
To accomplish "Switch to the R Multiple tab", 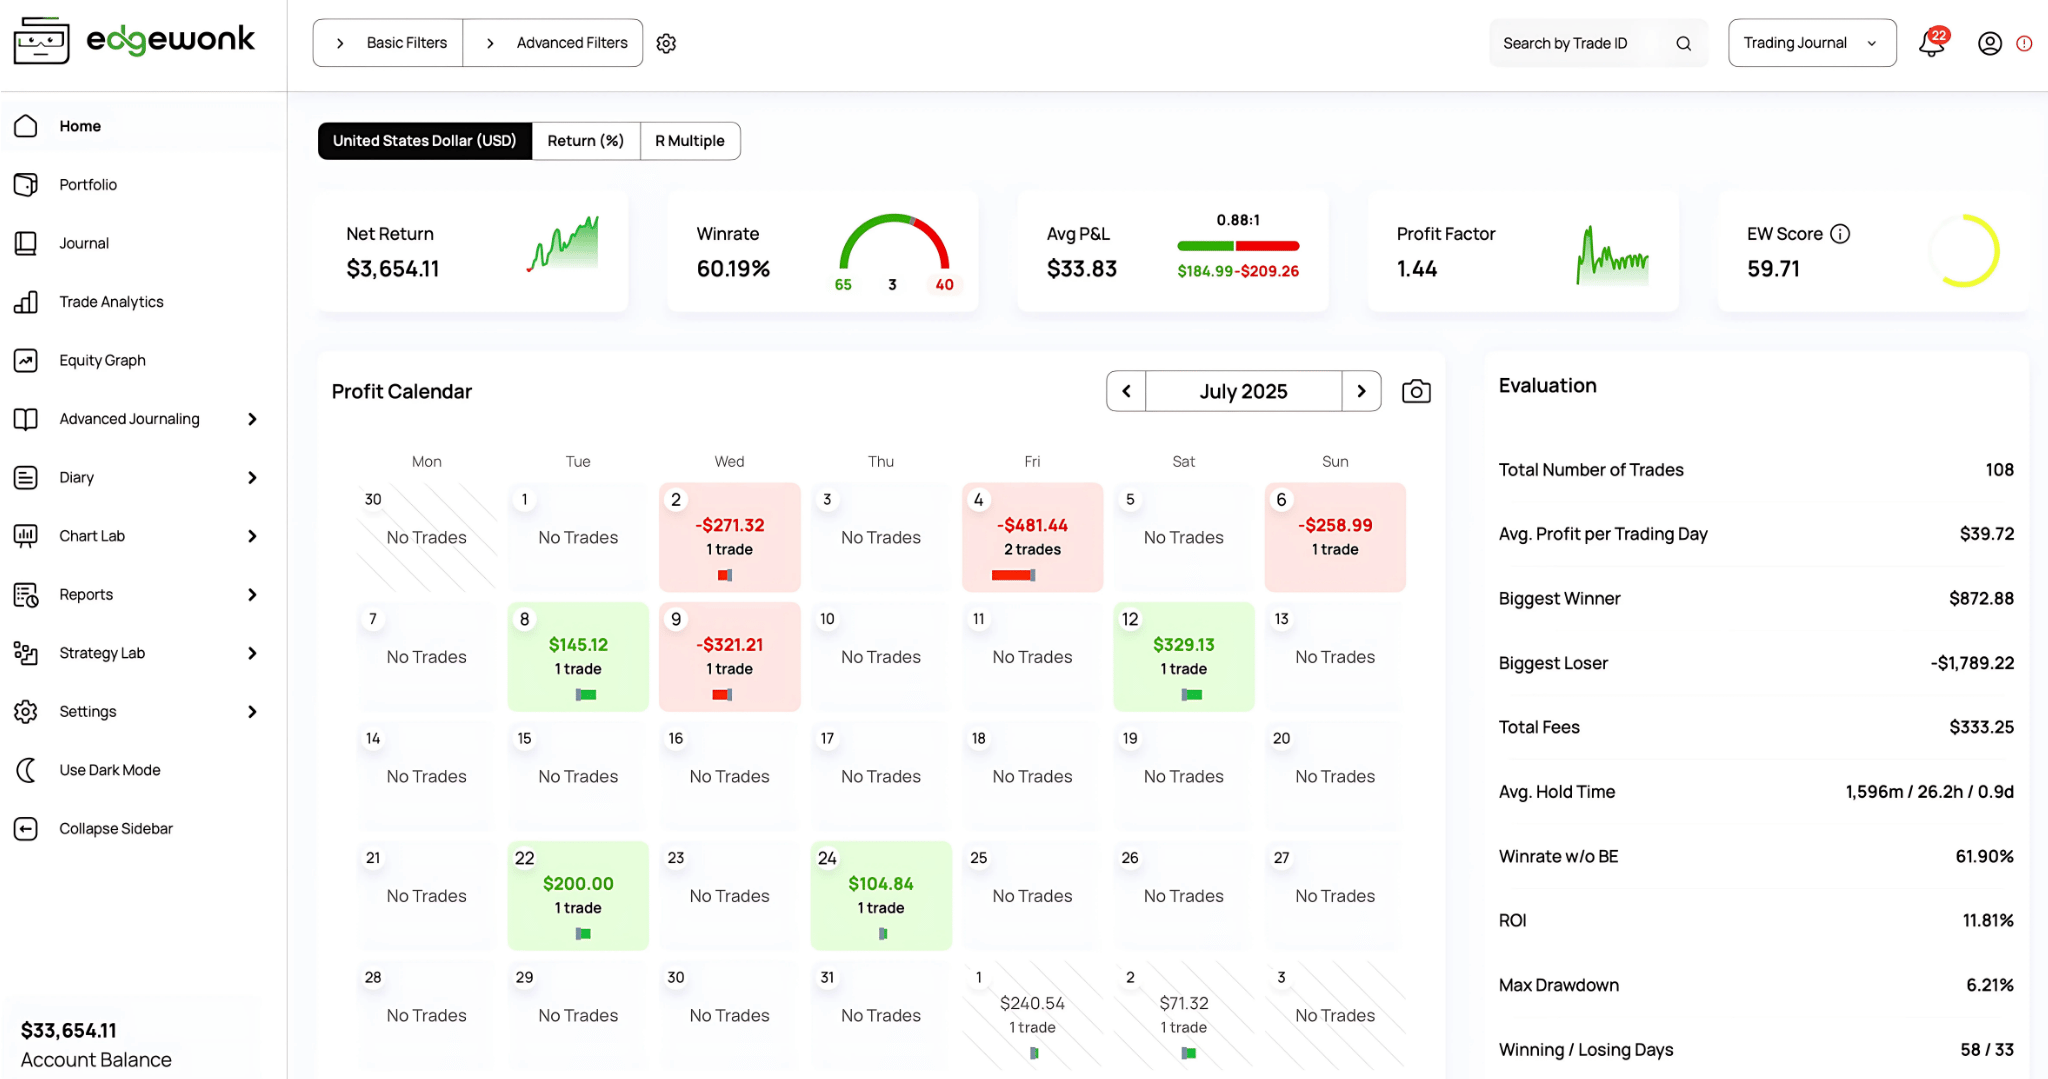I will tap(689, 140).
